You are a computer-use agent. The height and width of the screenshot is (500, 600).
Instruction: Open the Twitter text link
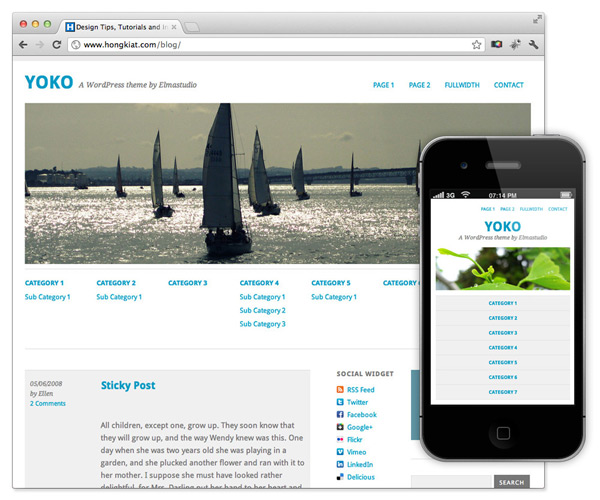357,402
